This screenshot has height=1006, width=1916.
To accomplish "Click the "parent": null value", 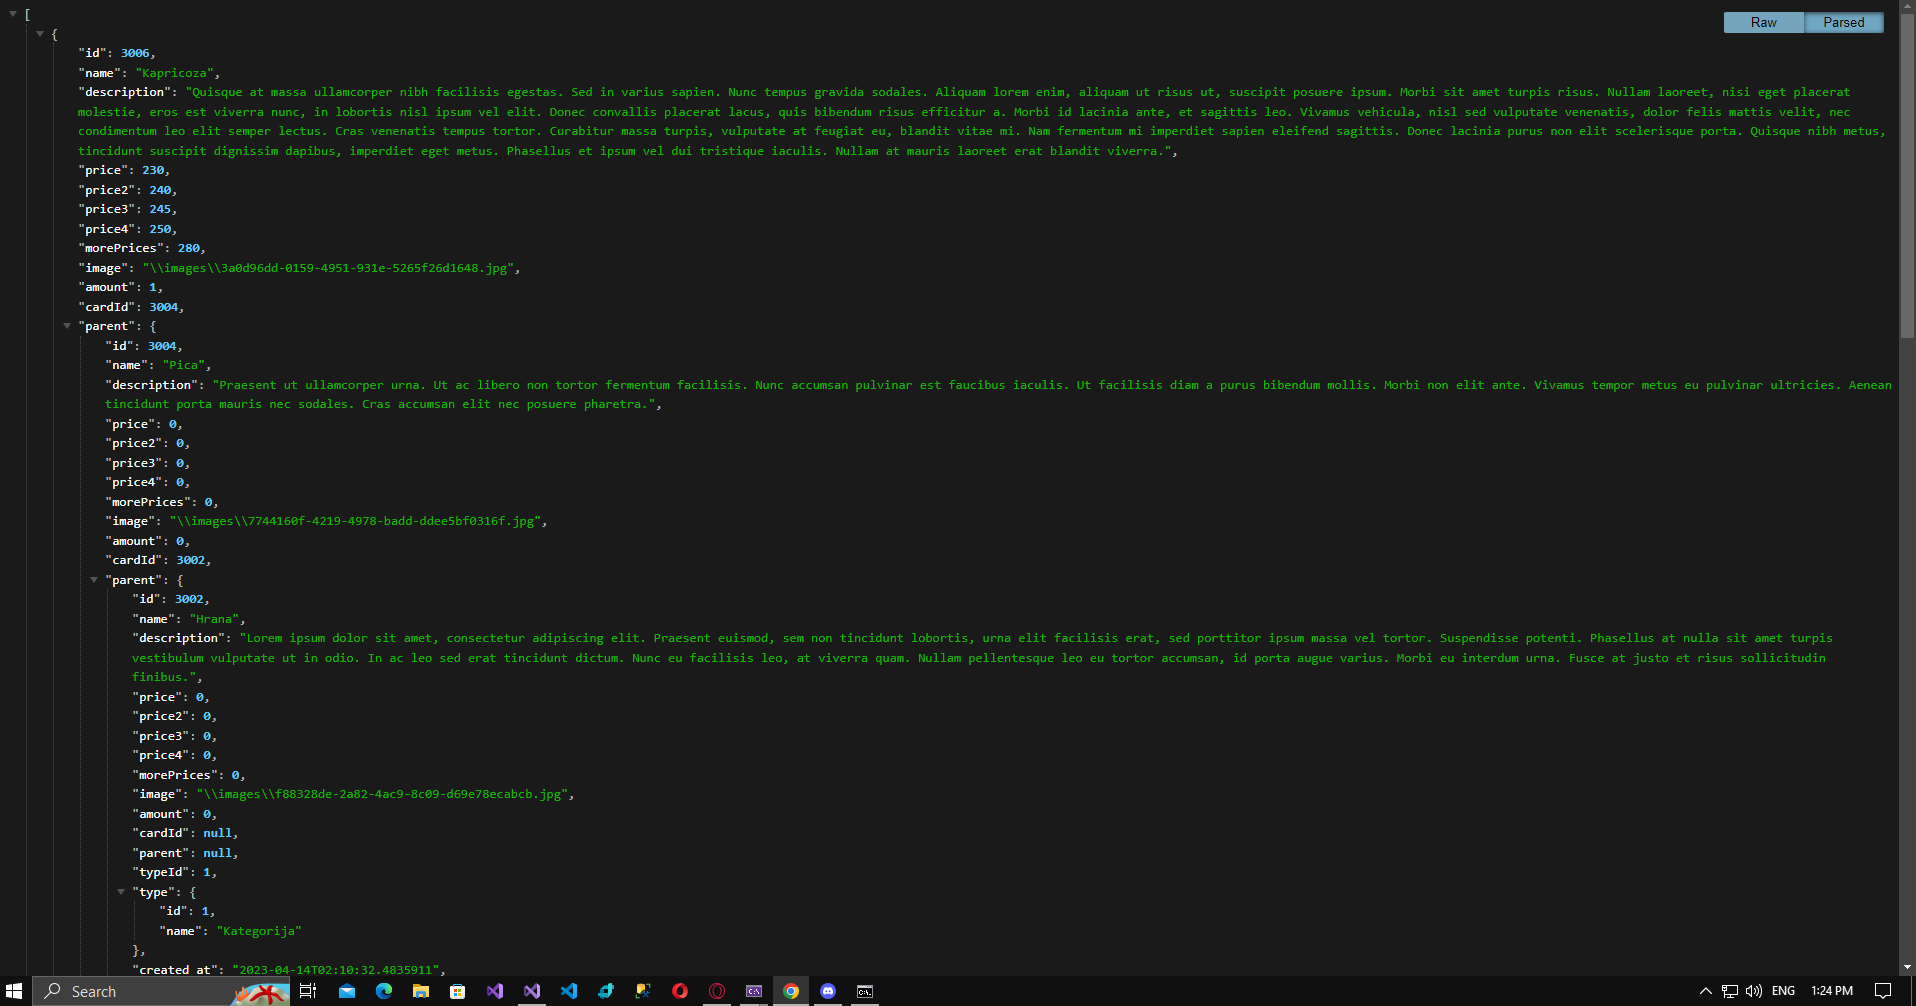I will (x=218, y=853).
